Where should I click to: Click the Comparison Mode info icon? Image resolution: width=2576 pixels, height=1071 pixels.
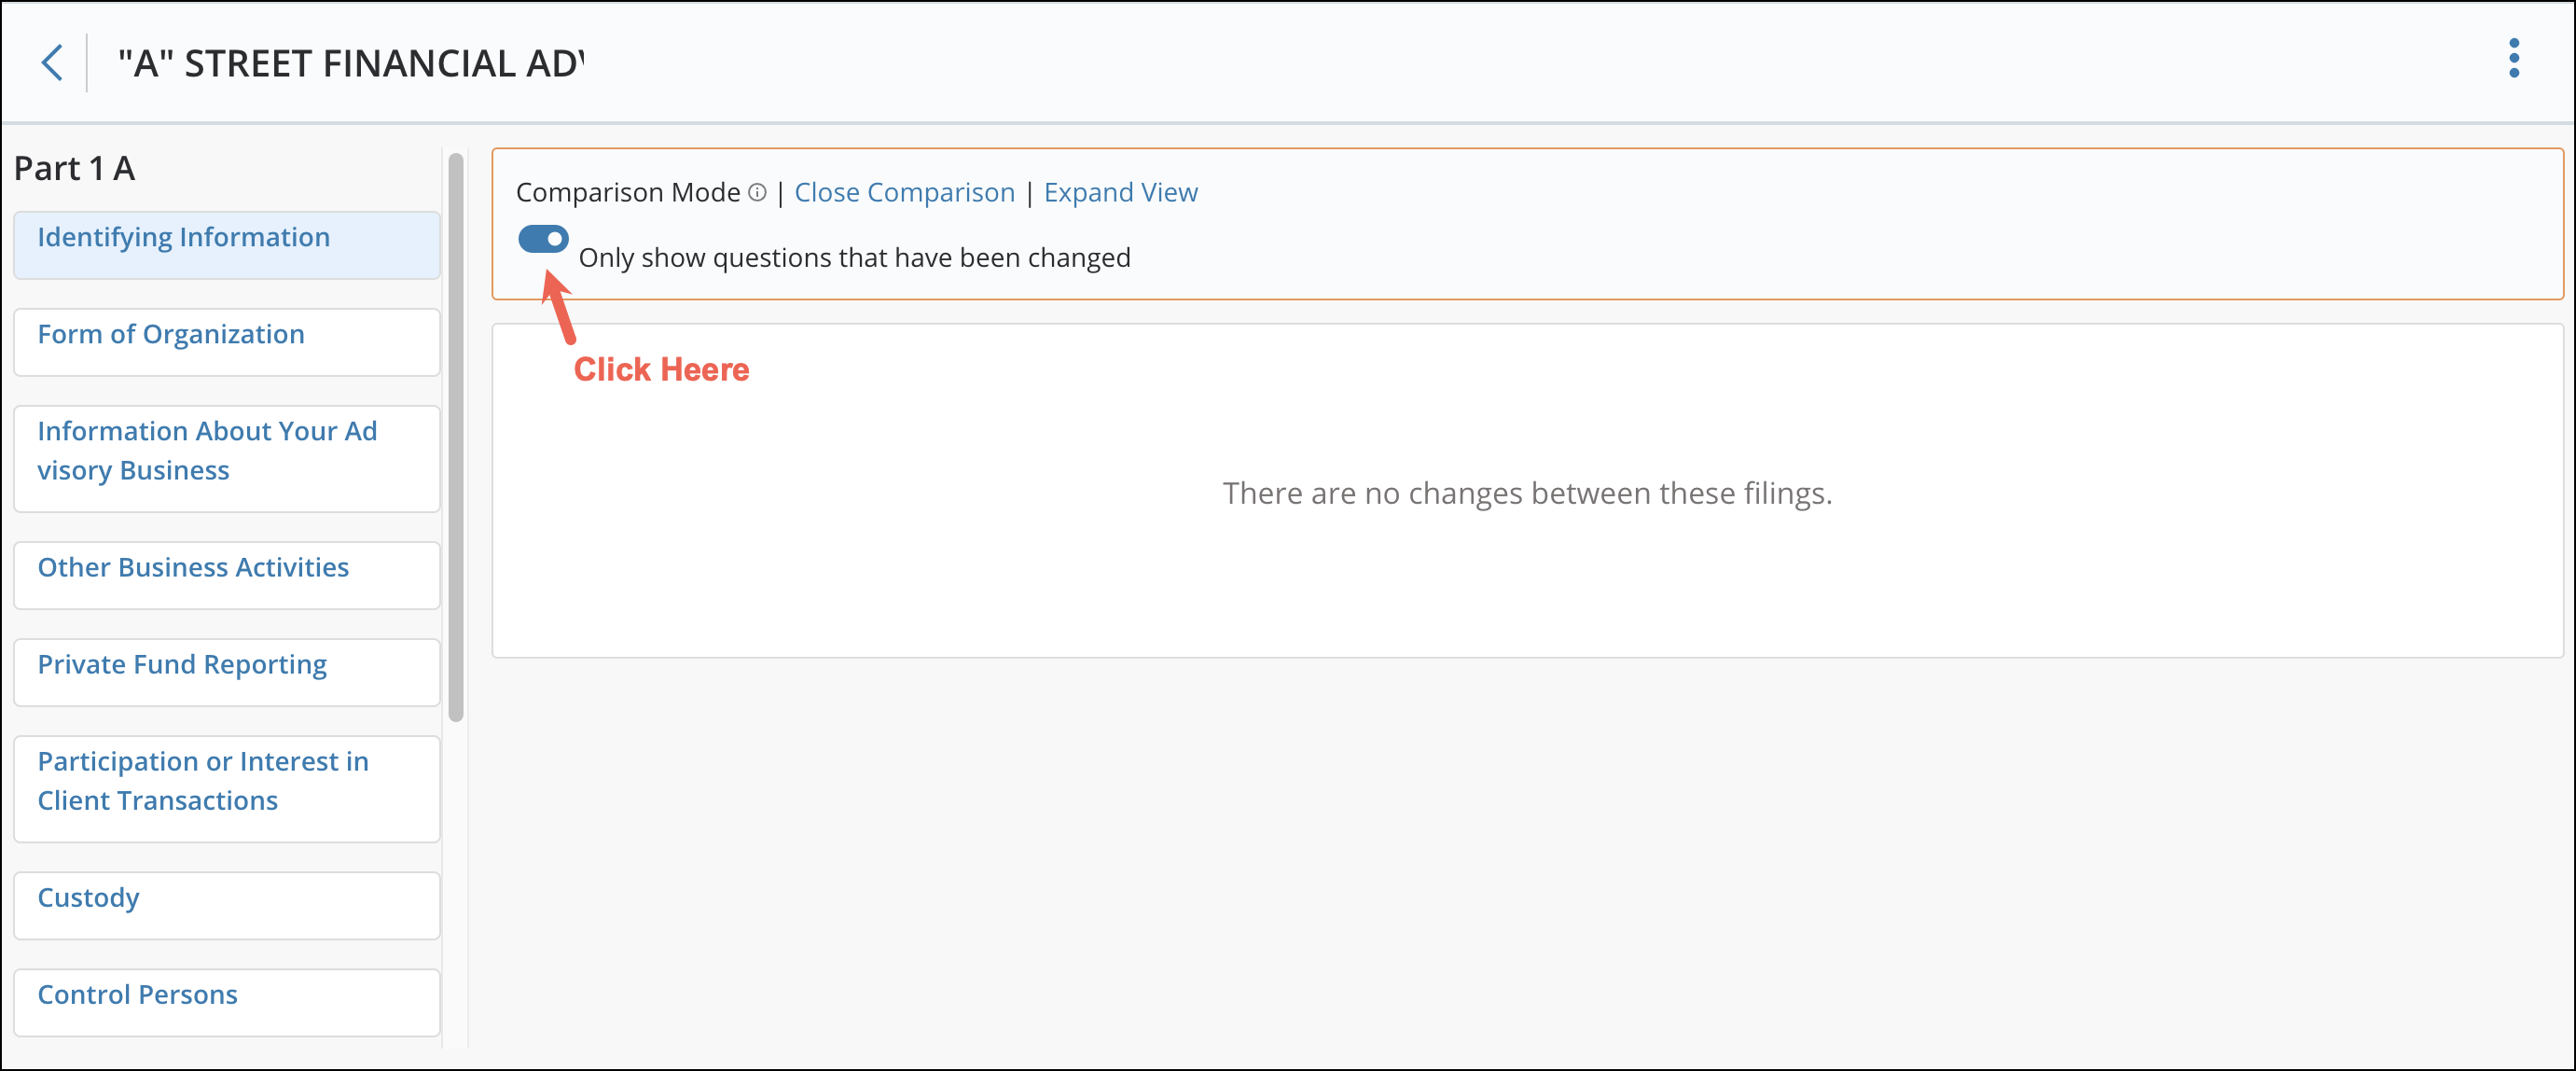click(x=758, y=192)
